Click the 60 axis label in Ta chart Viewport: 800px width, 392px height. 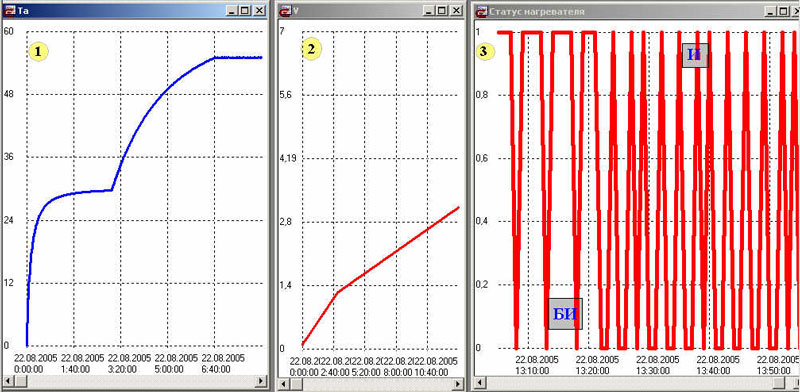(9, 32)
